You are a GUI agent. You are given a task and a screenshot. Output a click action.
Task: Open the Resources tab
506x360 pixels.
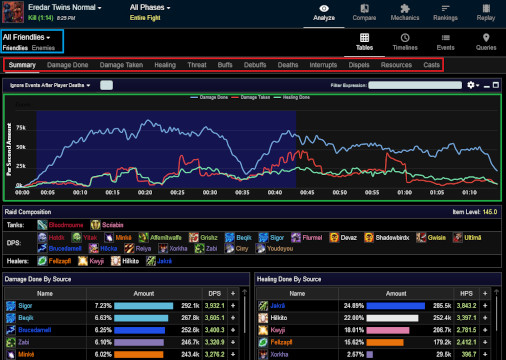point(396,65)
